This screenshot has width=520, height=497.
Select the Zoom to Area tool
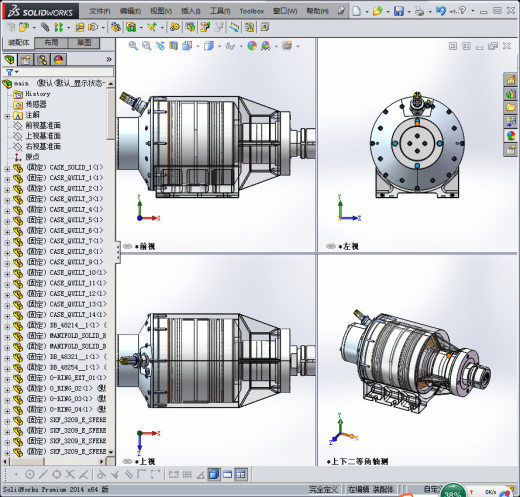pos(147,46)
